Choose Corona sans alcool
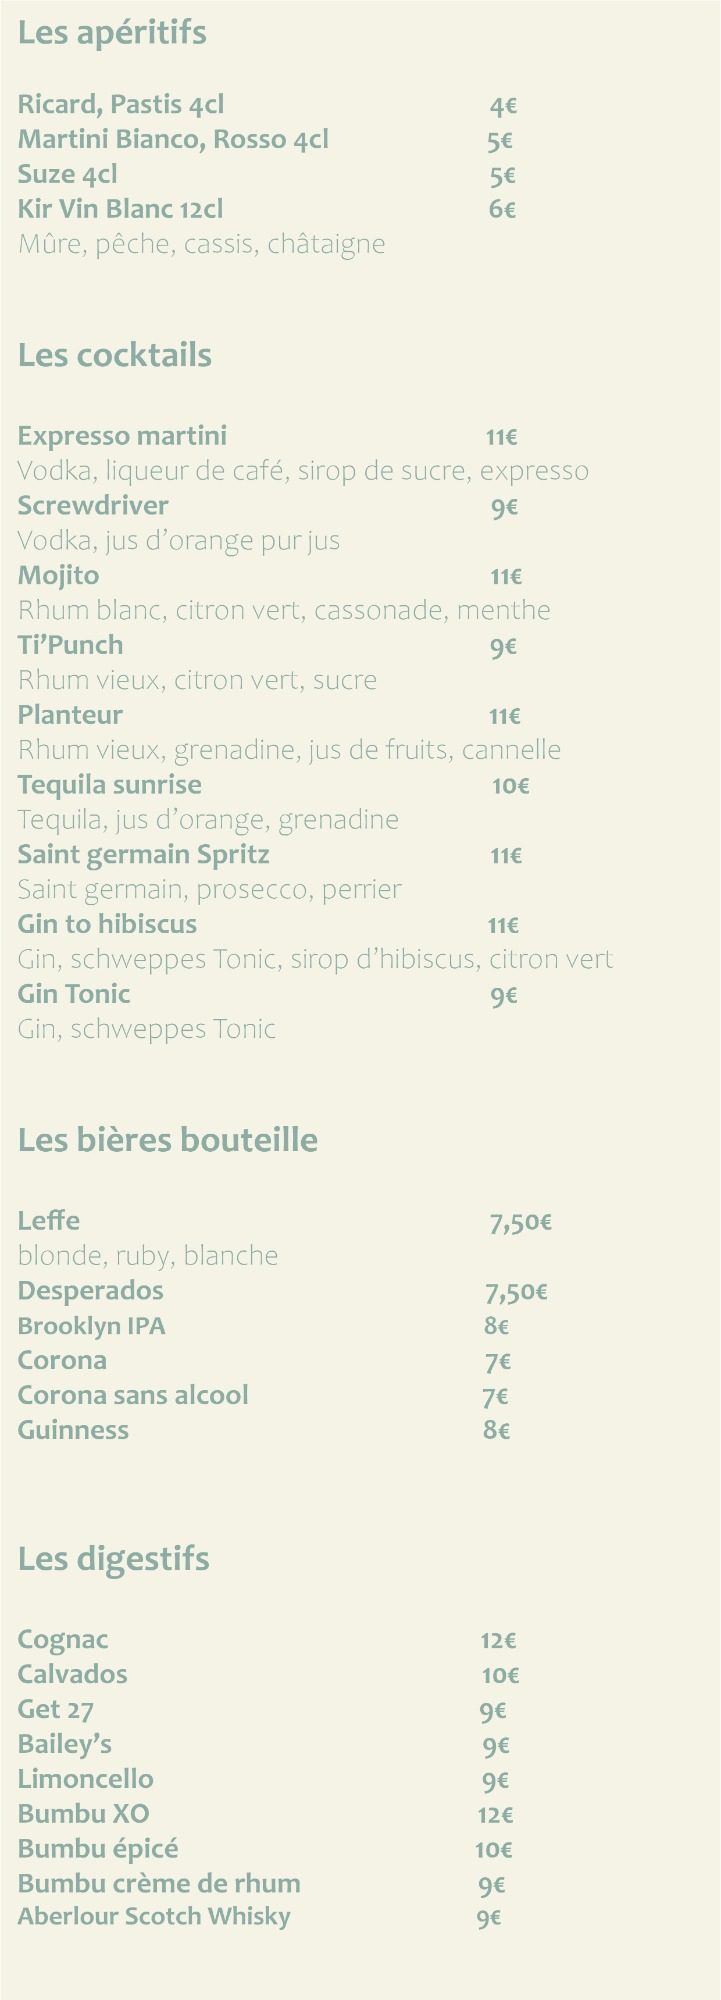721x2000 pixels. click(x=133, y=1395)
